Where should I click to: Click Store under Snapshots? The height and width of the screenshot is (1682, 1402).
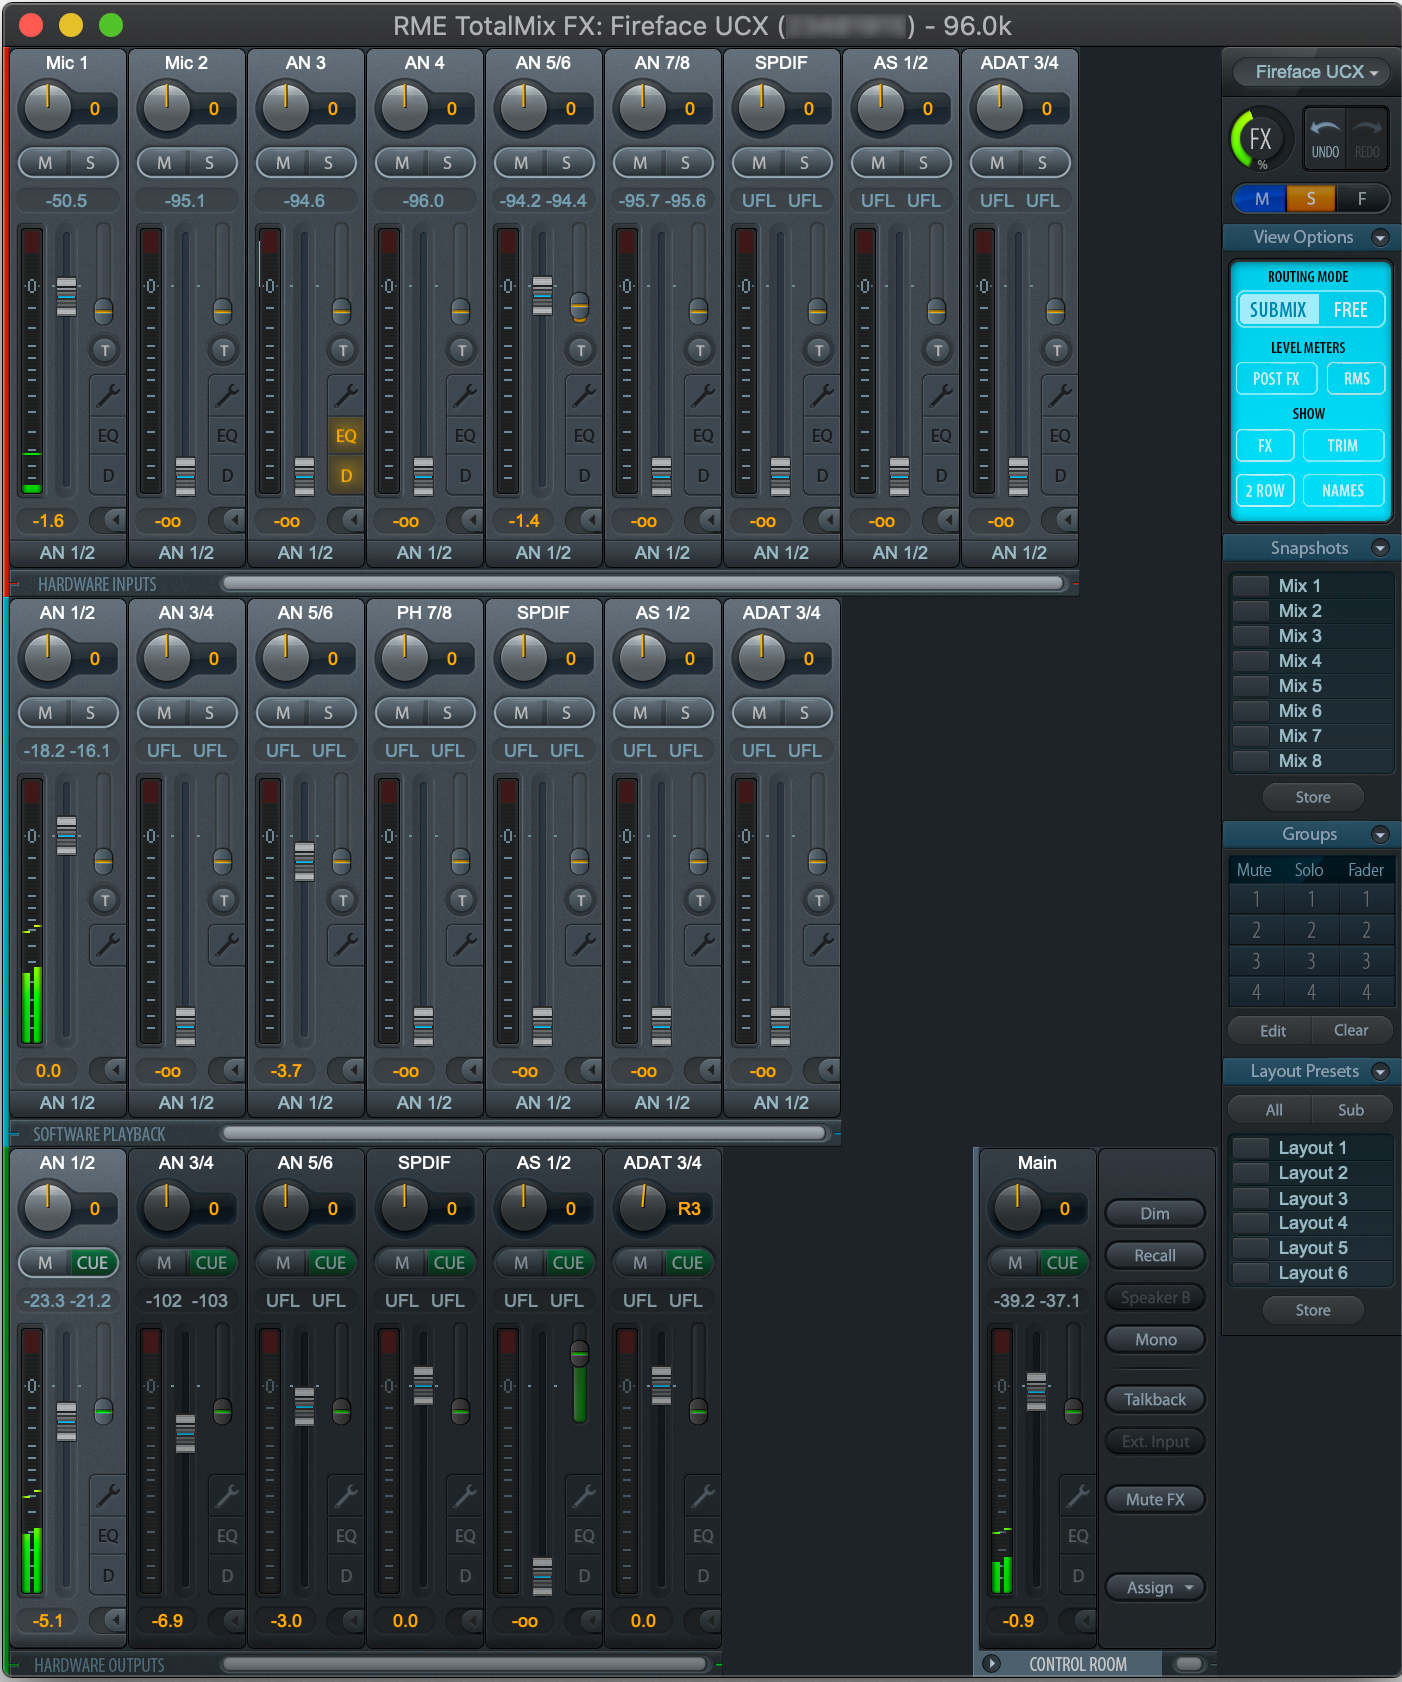1312,798
